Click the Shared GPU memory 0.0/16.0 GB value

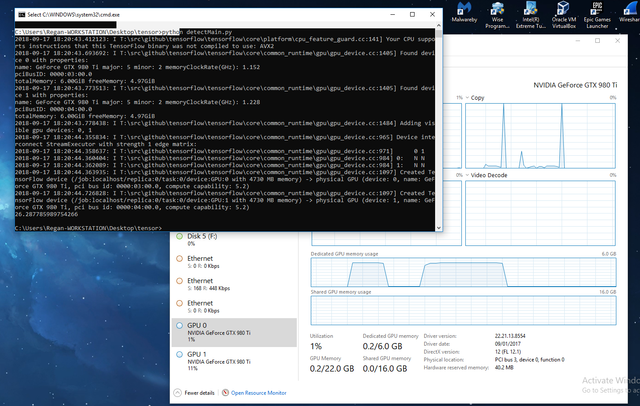pyautogui.click(x=385, y=369)
